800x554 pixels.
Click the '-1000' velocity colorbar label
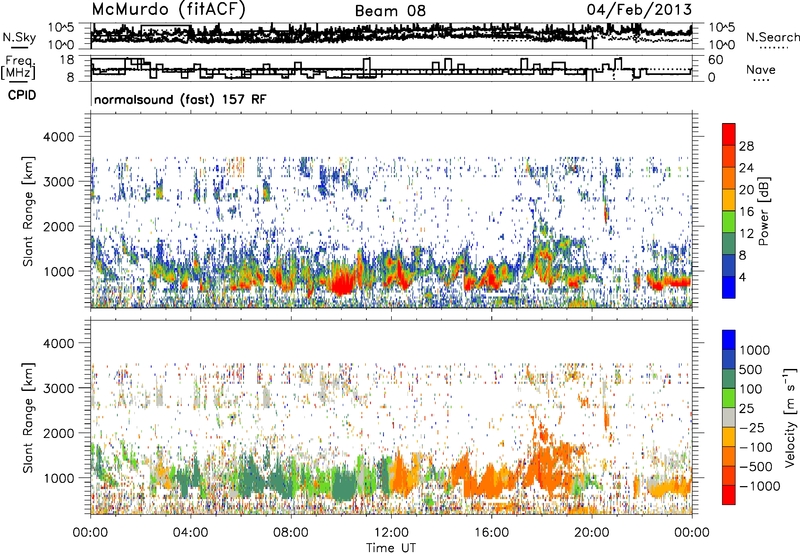point(759,486)
